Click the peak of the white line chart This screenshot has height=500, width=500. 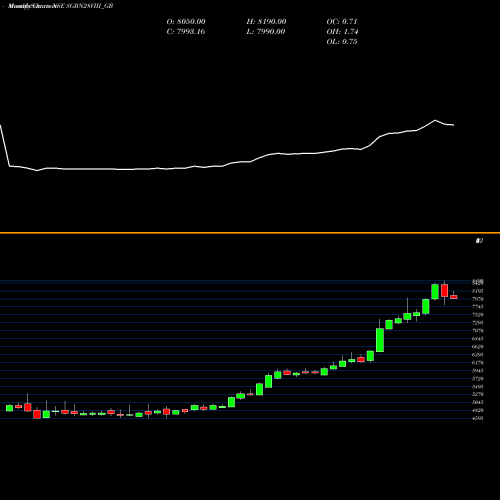point(435,120)
